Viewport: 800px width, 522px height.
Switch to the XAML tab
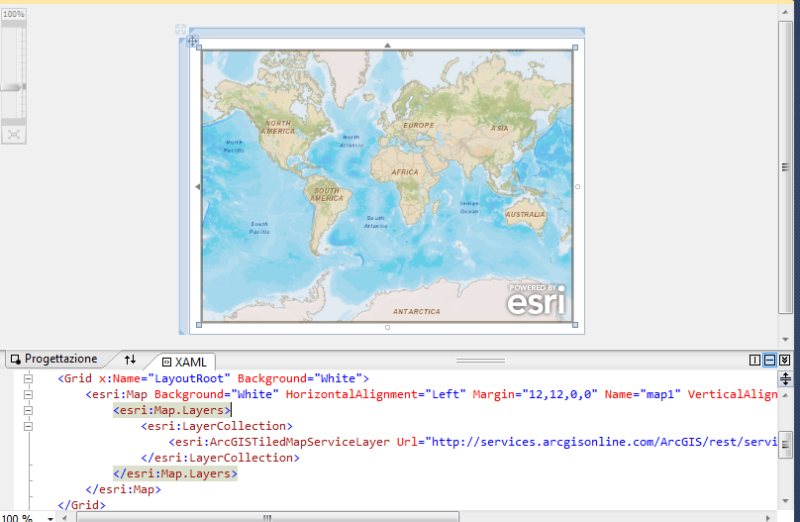tap(185, 362)
